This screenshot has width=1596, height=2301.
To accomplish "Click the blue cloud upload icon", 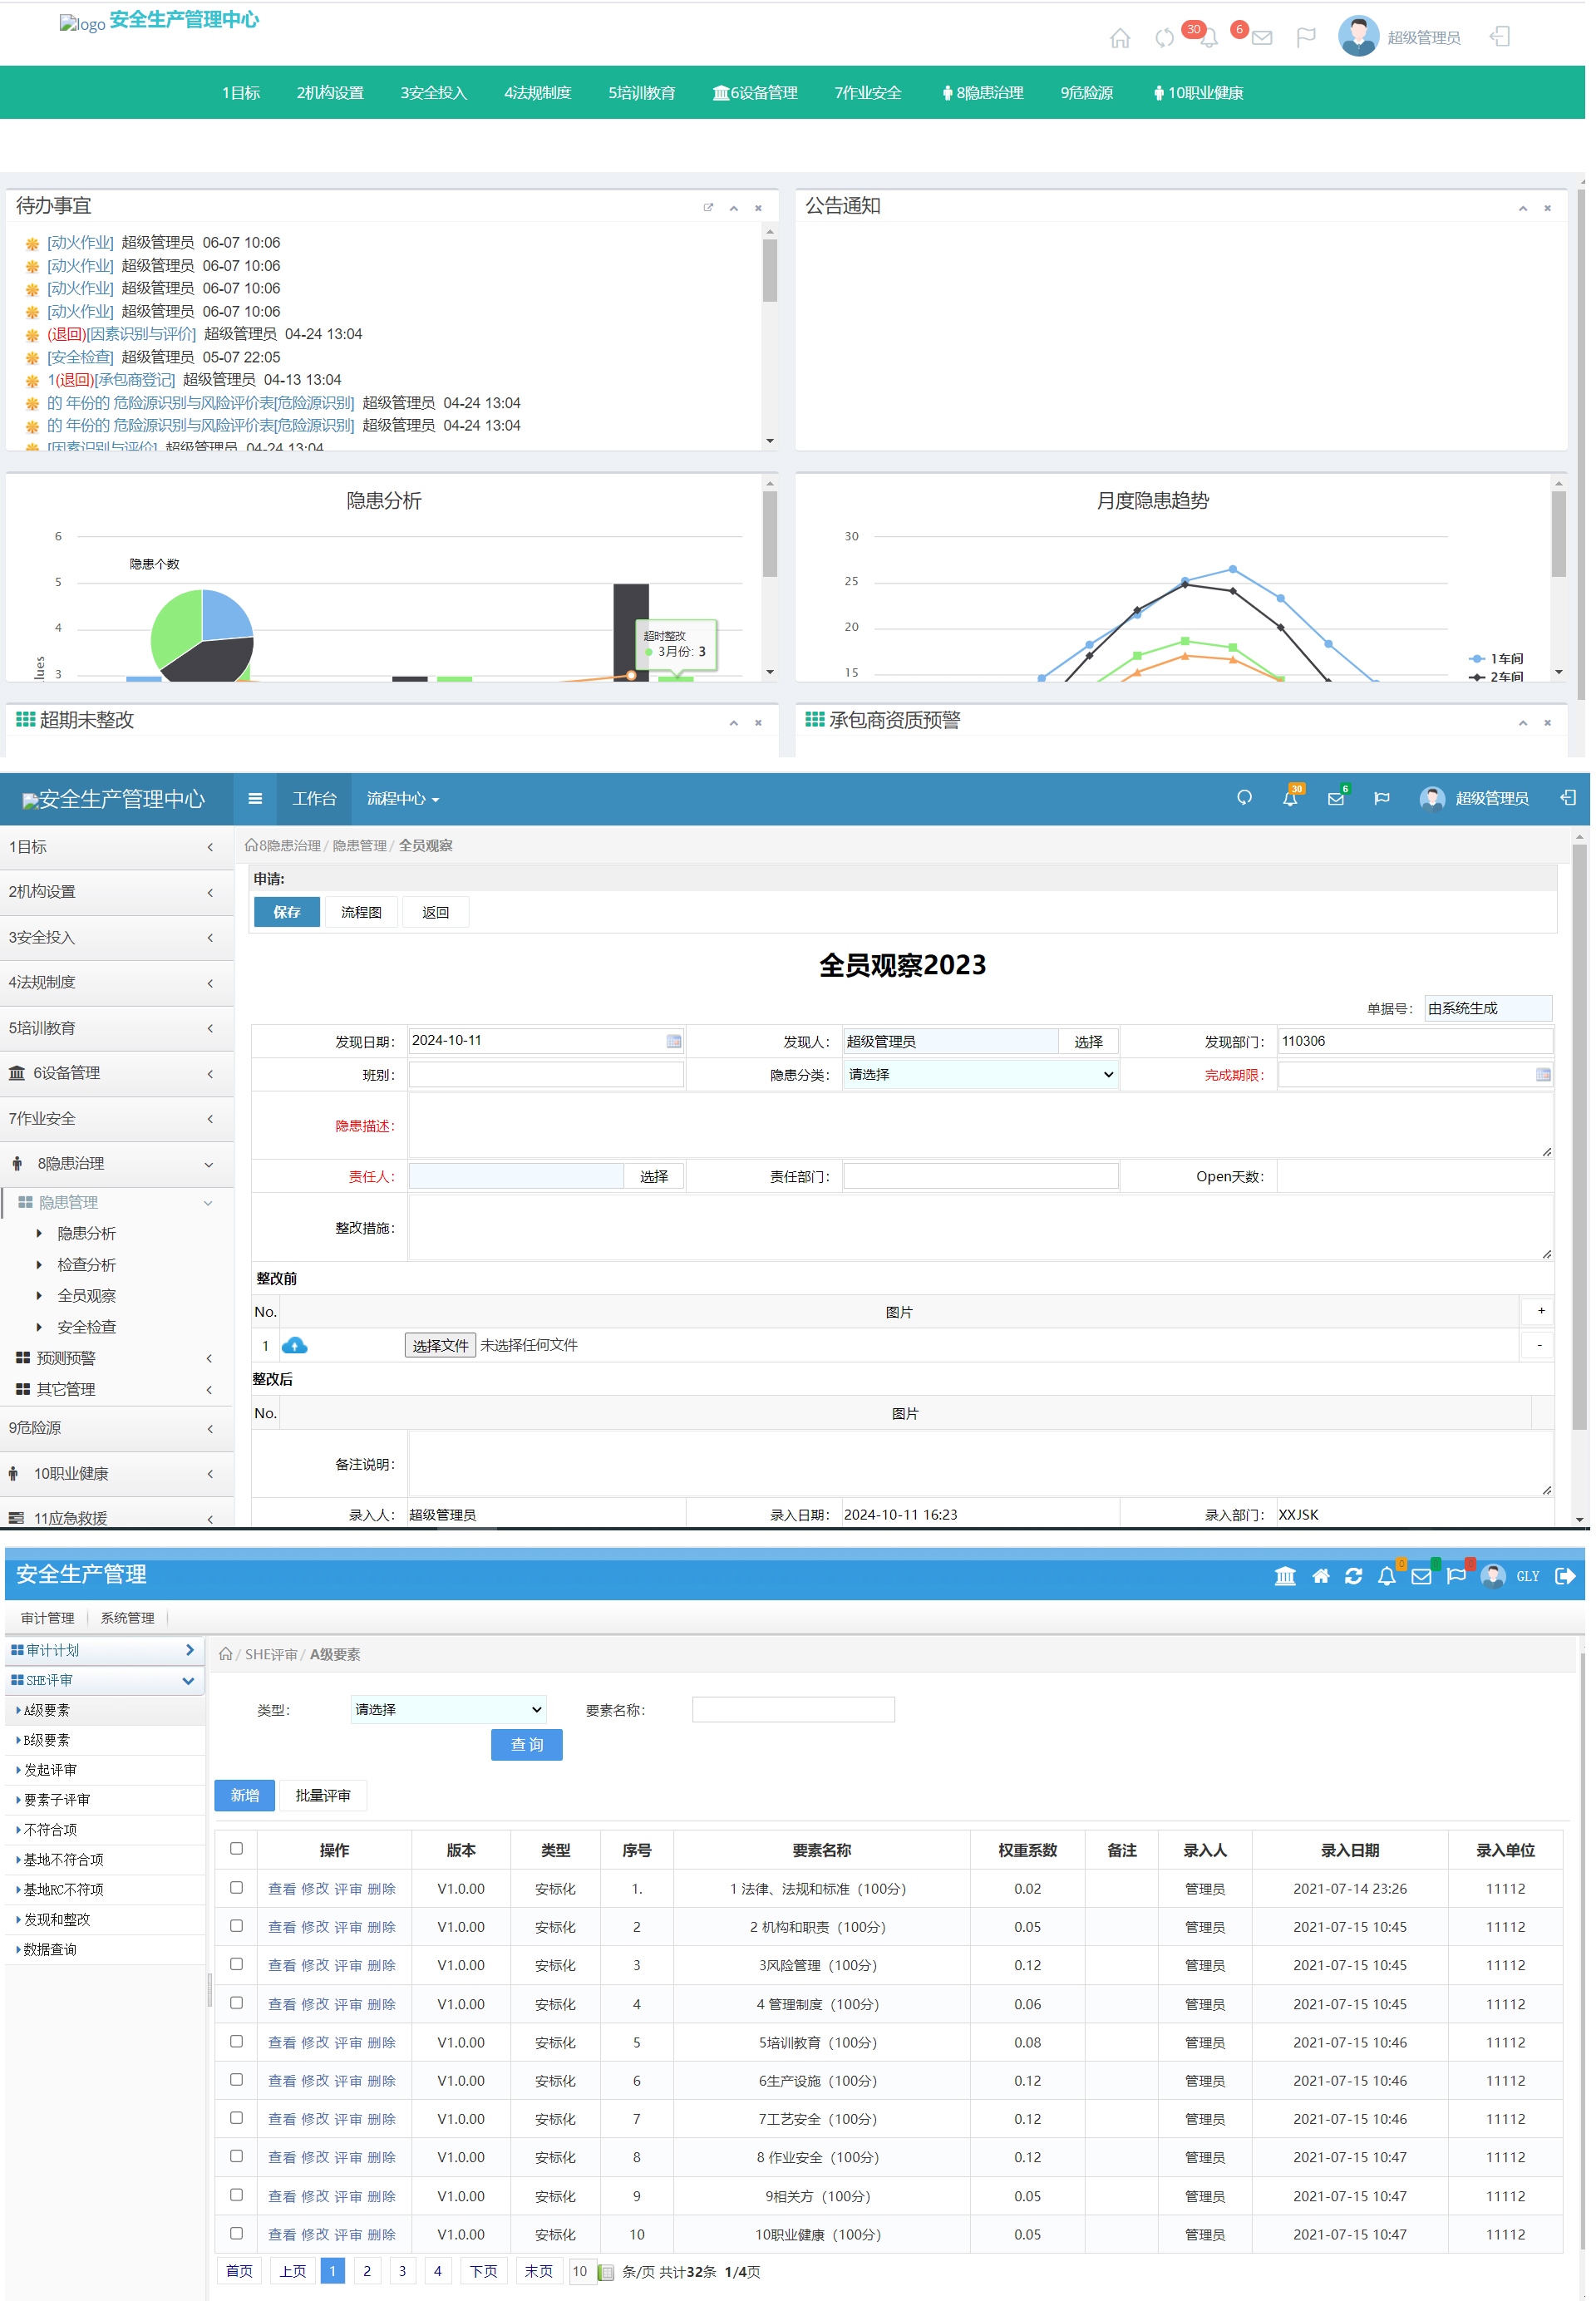I will pyautogui.click(x=294, y=1345).
